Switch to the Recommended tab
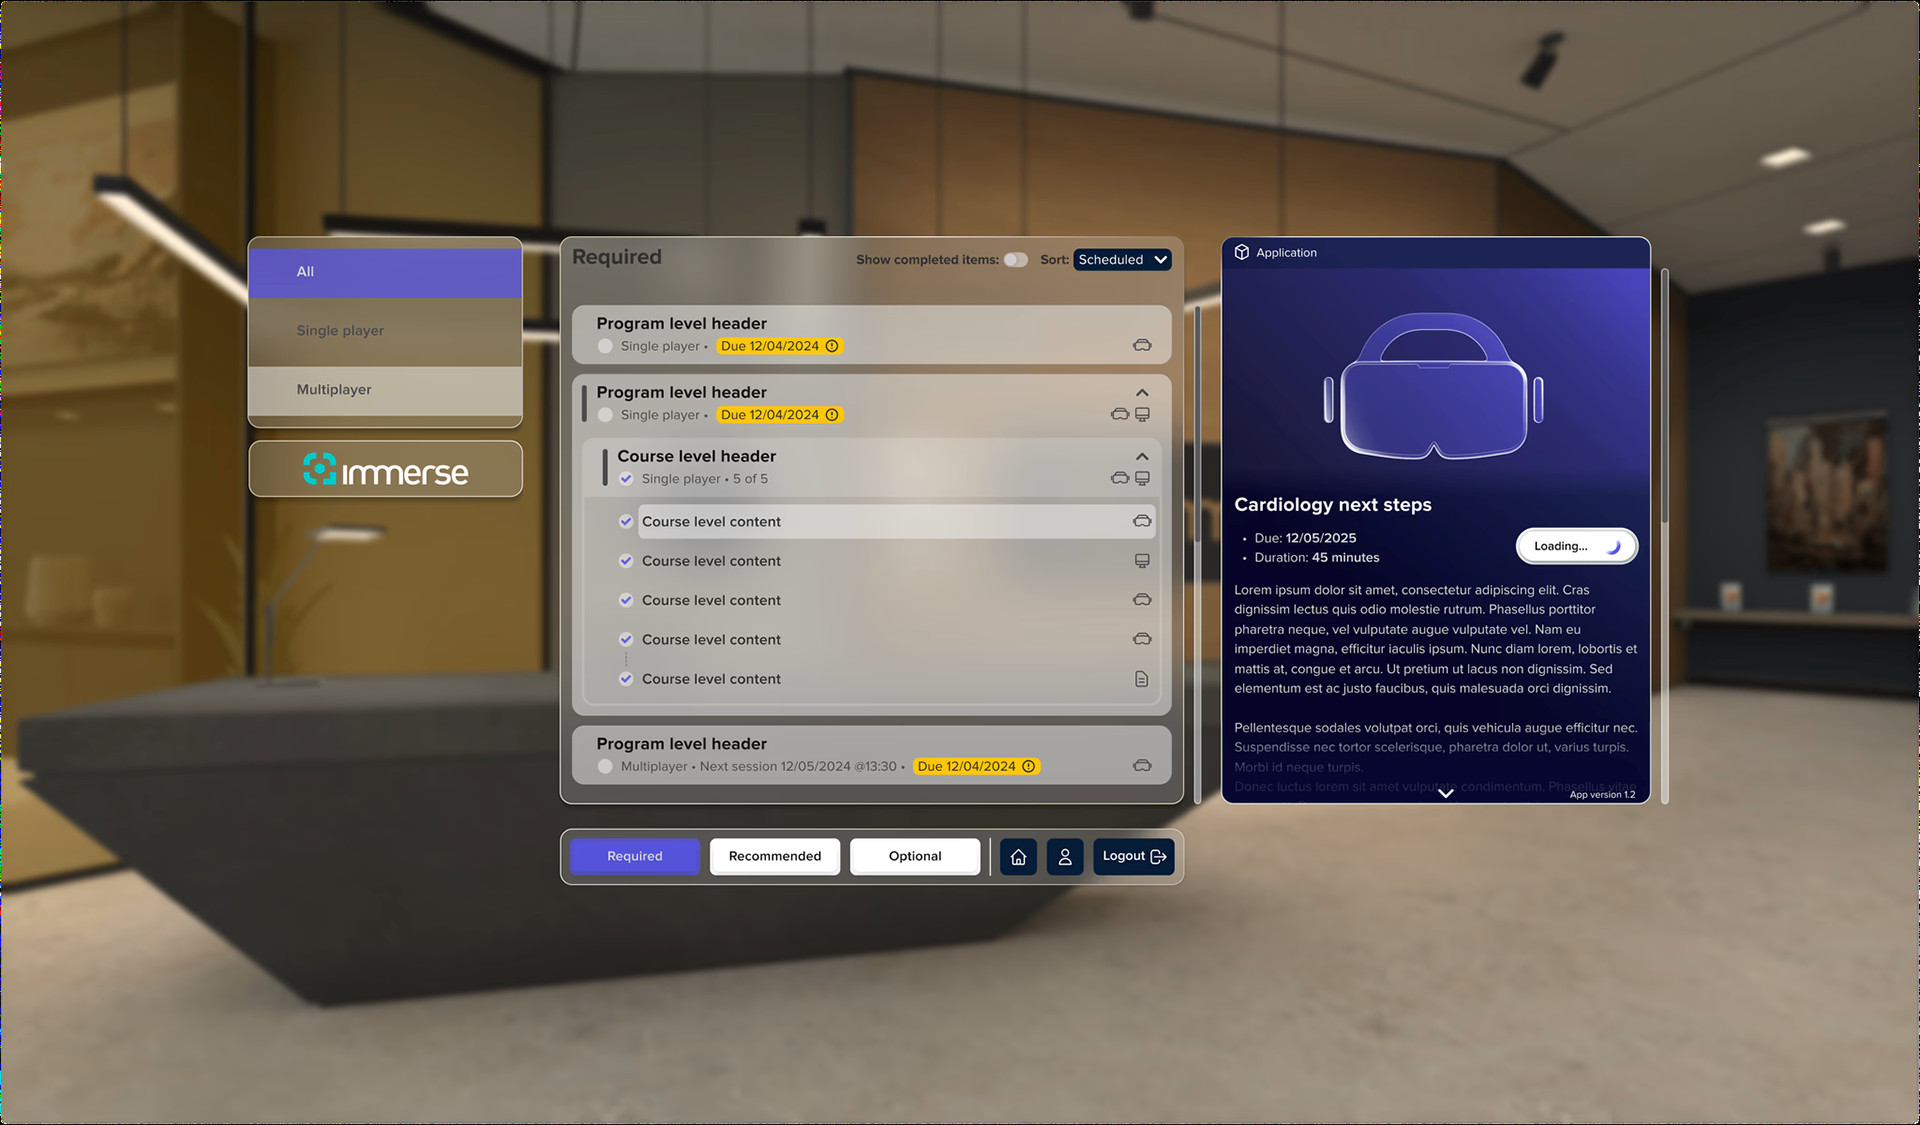1920x1125 pixels. click(774, 856)
